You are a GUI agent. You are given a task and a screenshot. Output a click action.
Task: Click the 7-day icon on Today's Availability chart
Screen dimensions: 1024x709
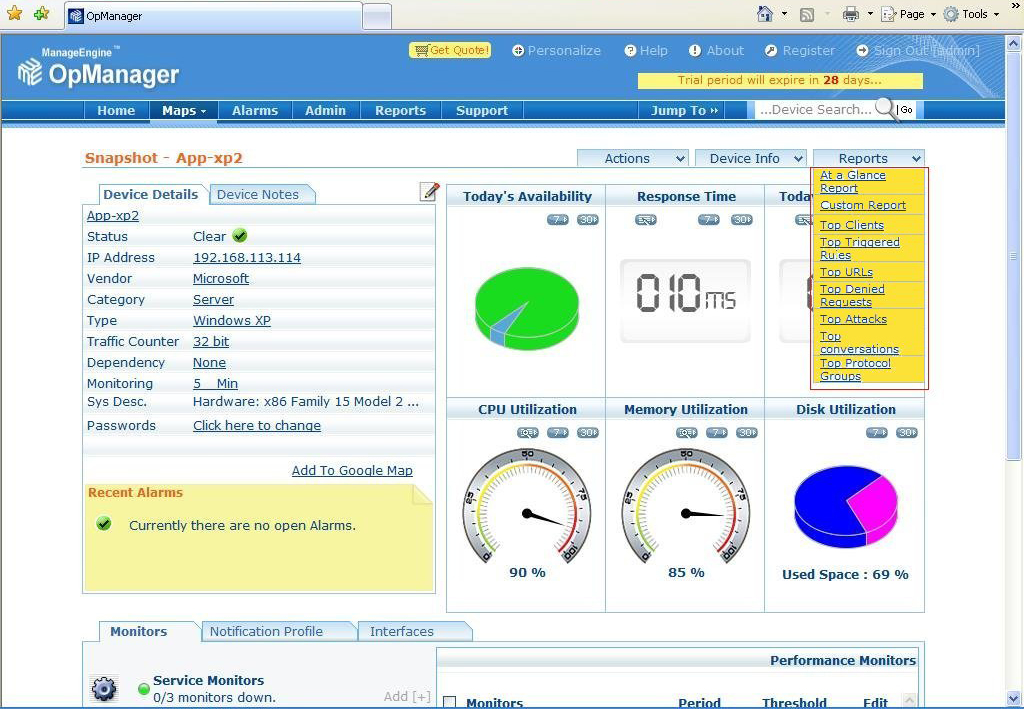(557, 219)
